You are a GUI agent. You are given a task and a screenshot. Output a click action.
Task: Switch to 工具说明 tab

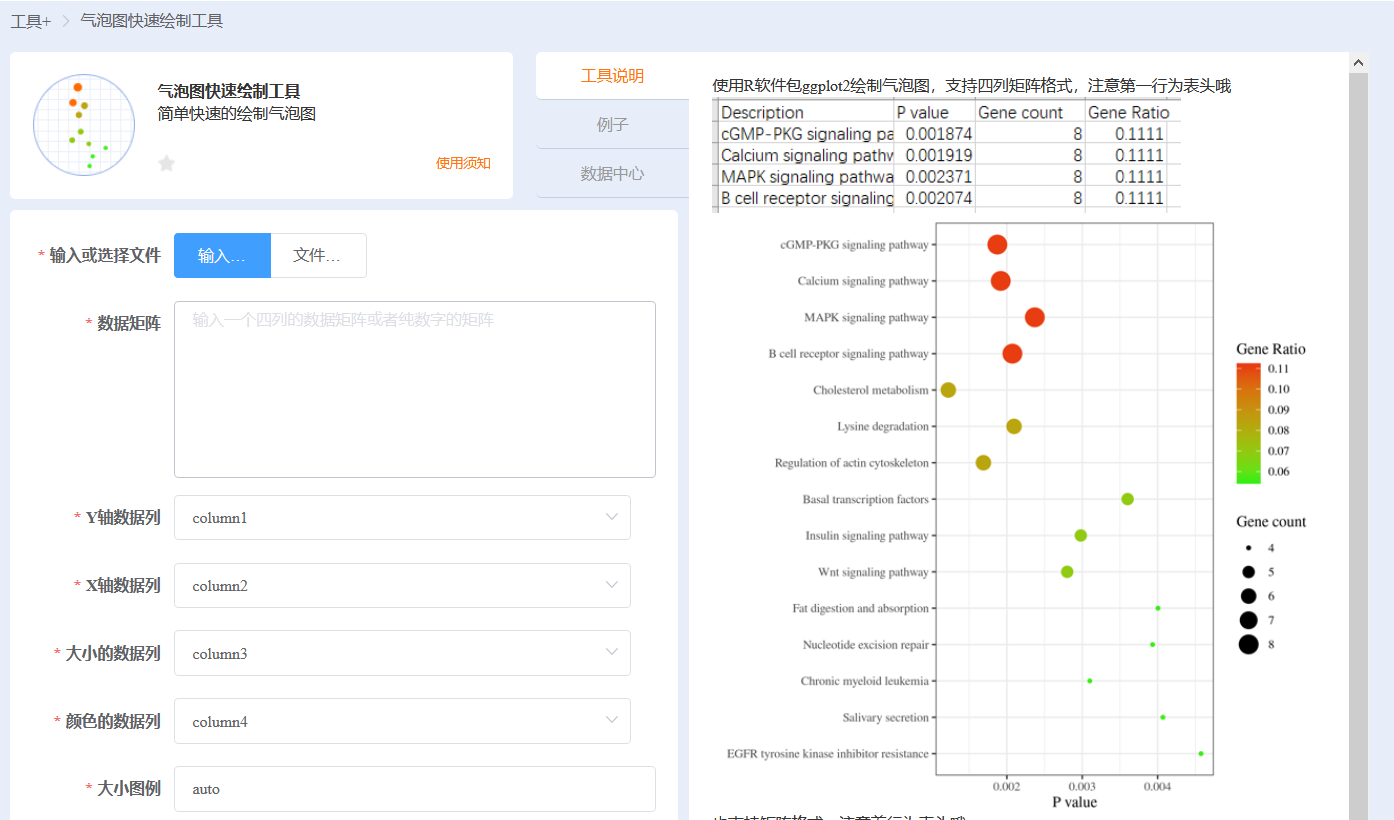[x=613, y=76]
